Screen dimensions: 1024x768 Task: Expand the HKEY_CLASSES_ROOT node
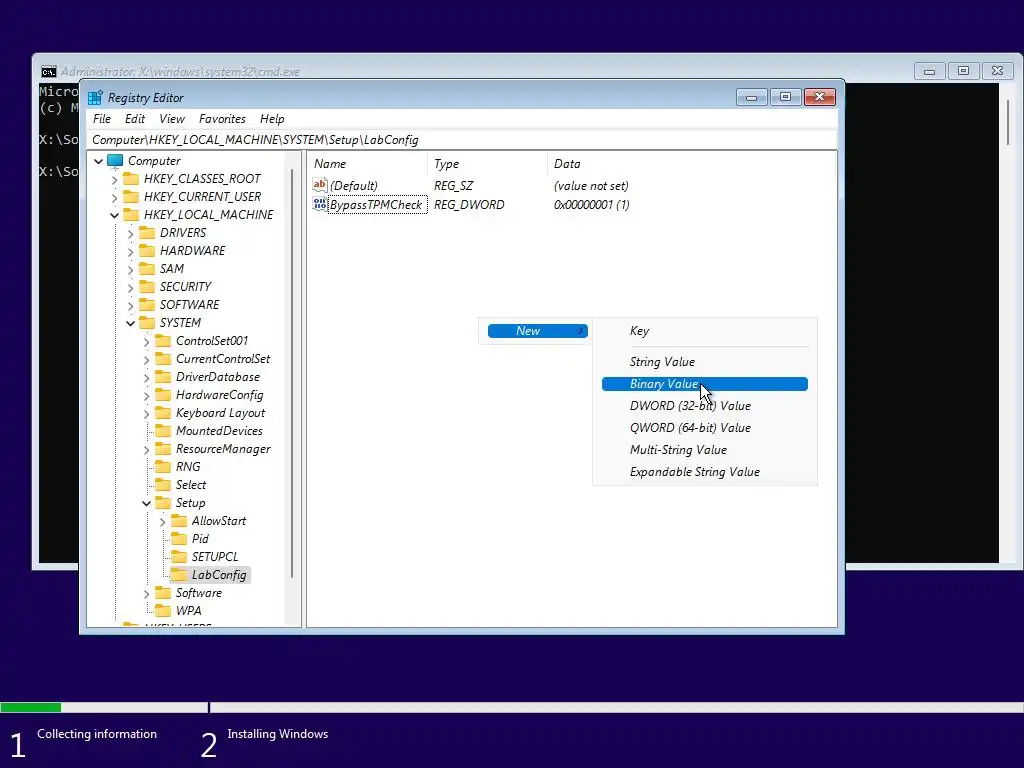(x=115, y=179)
